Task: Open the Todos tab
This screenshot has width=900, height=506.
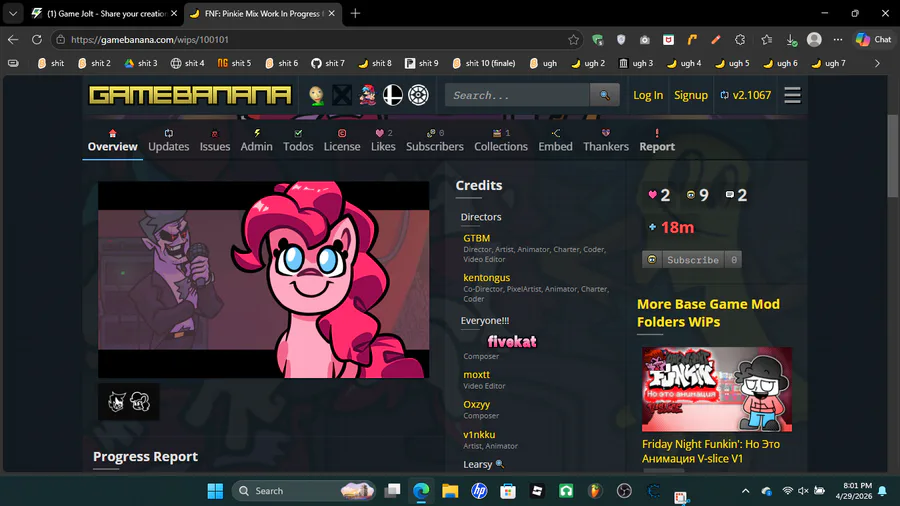Action: click(298, 141)
